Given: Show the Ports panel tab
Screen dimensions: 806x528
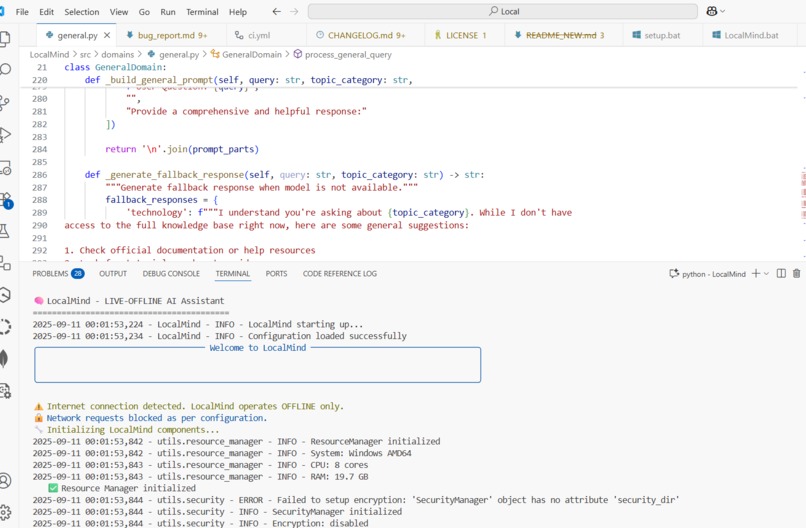Looking at the screenshot, I should [276, 274].
